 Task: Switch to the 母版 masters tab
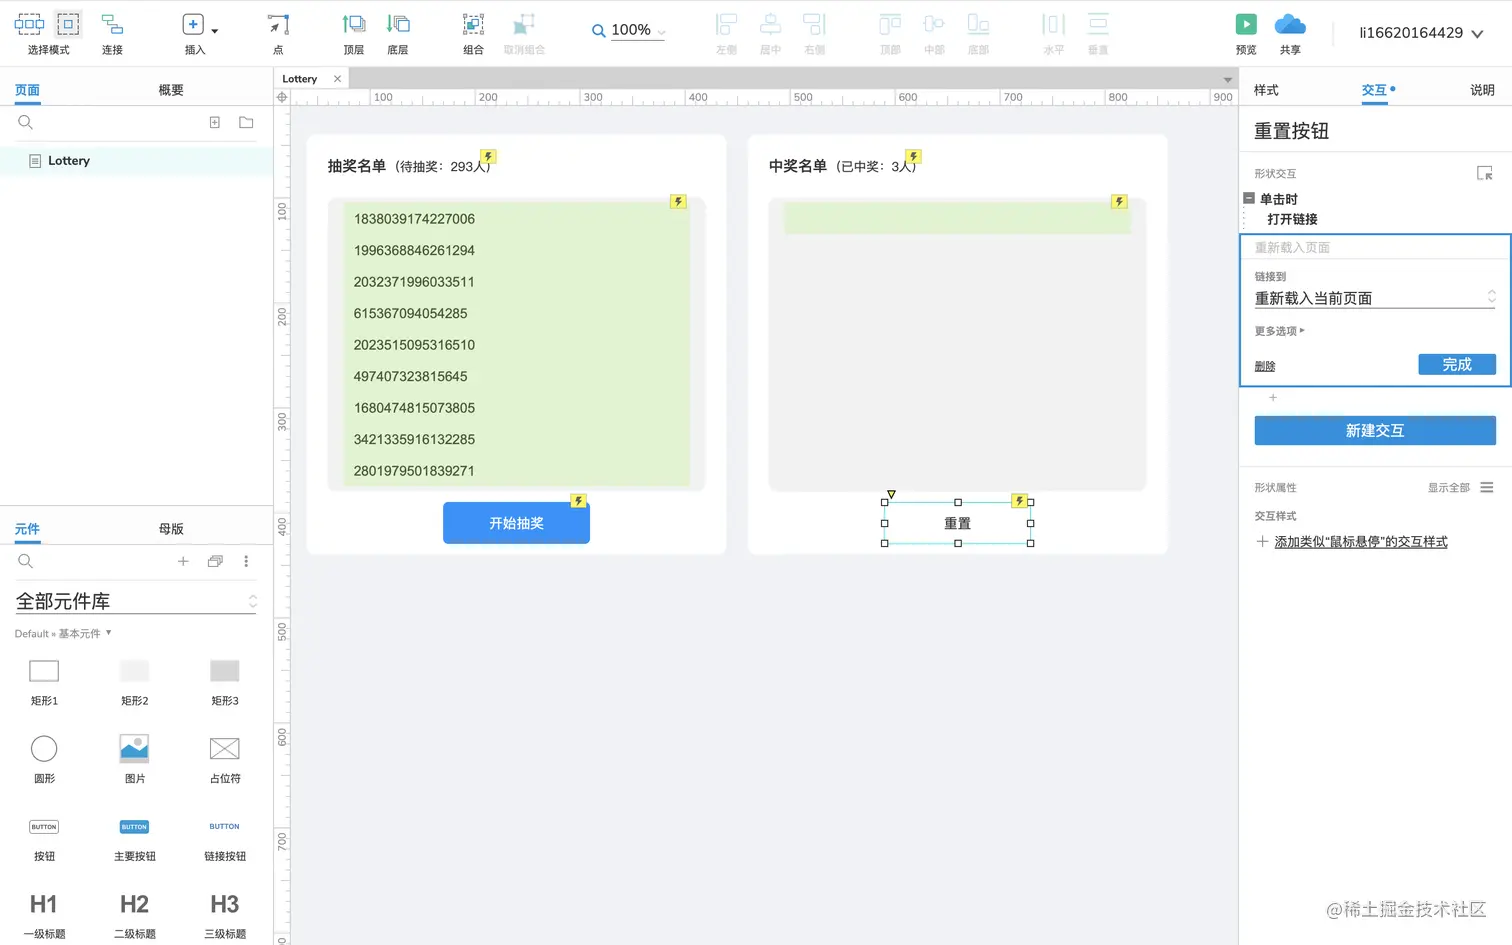(171, 529)
